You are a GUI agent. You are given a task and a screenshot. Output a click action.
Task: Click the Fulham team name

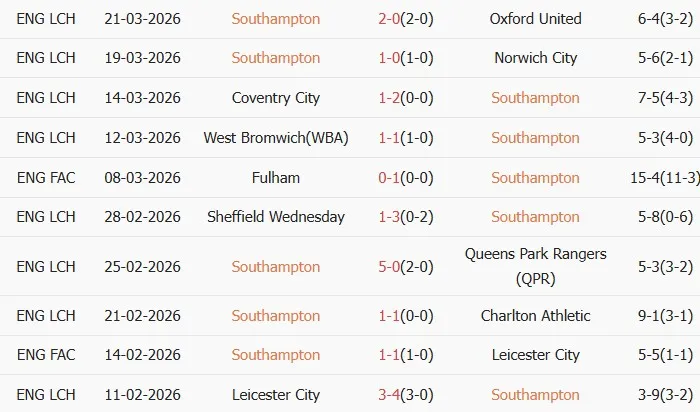275,178
